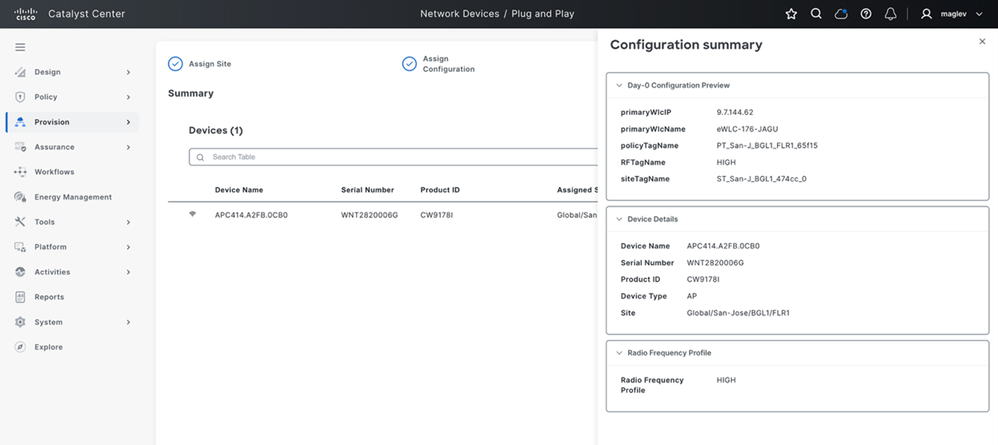This screenshot has height=445, width=998.
Task: Sort by Device Name column header
Action: [x=239, y=190]
